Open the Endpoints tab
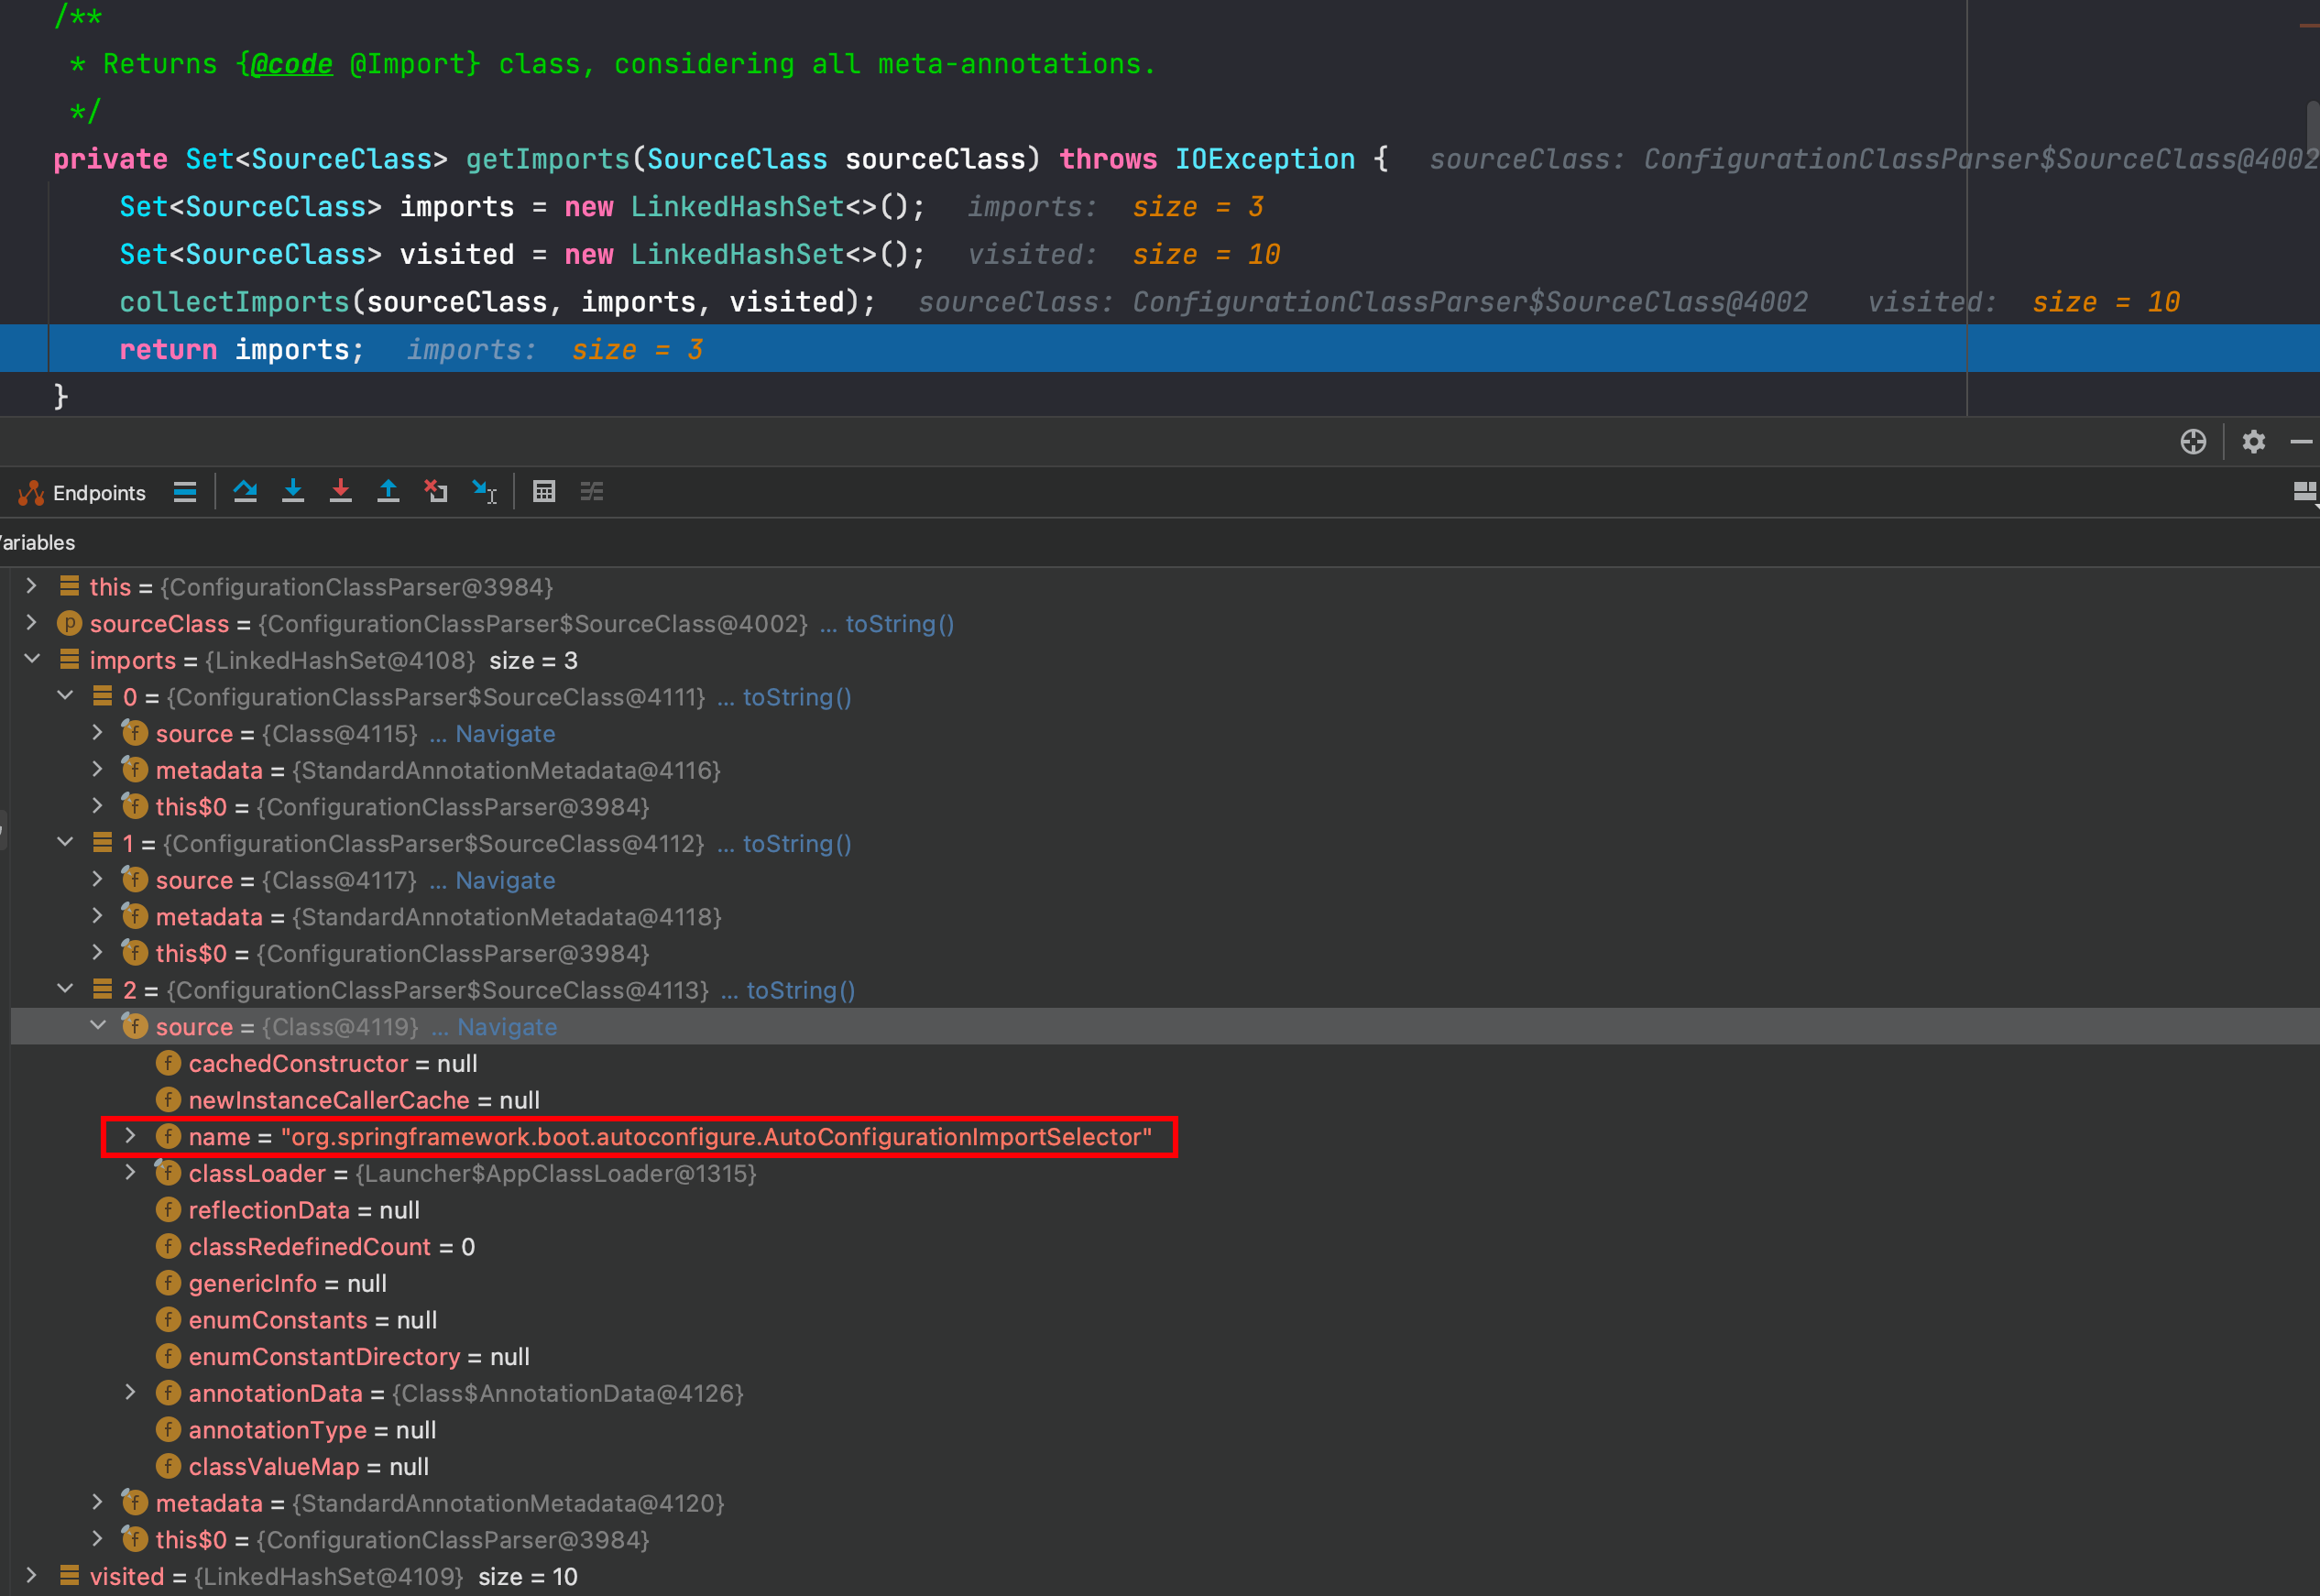 pyautogui.click(x=82, y=492)
